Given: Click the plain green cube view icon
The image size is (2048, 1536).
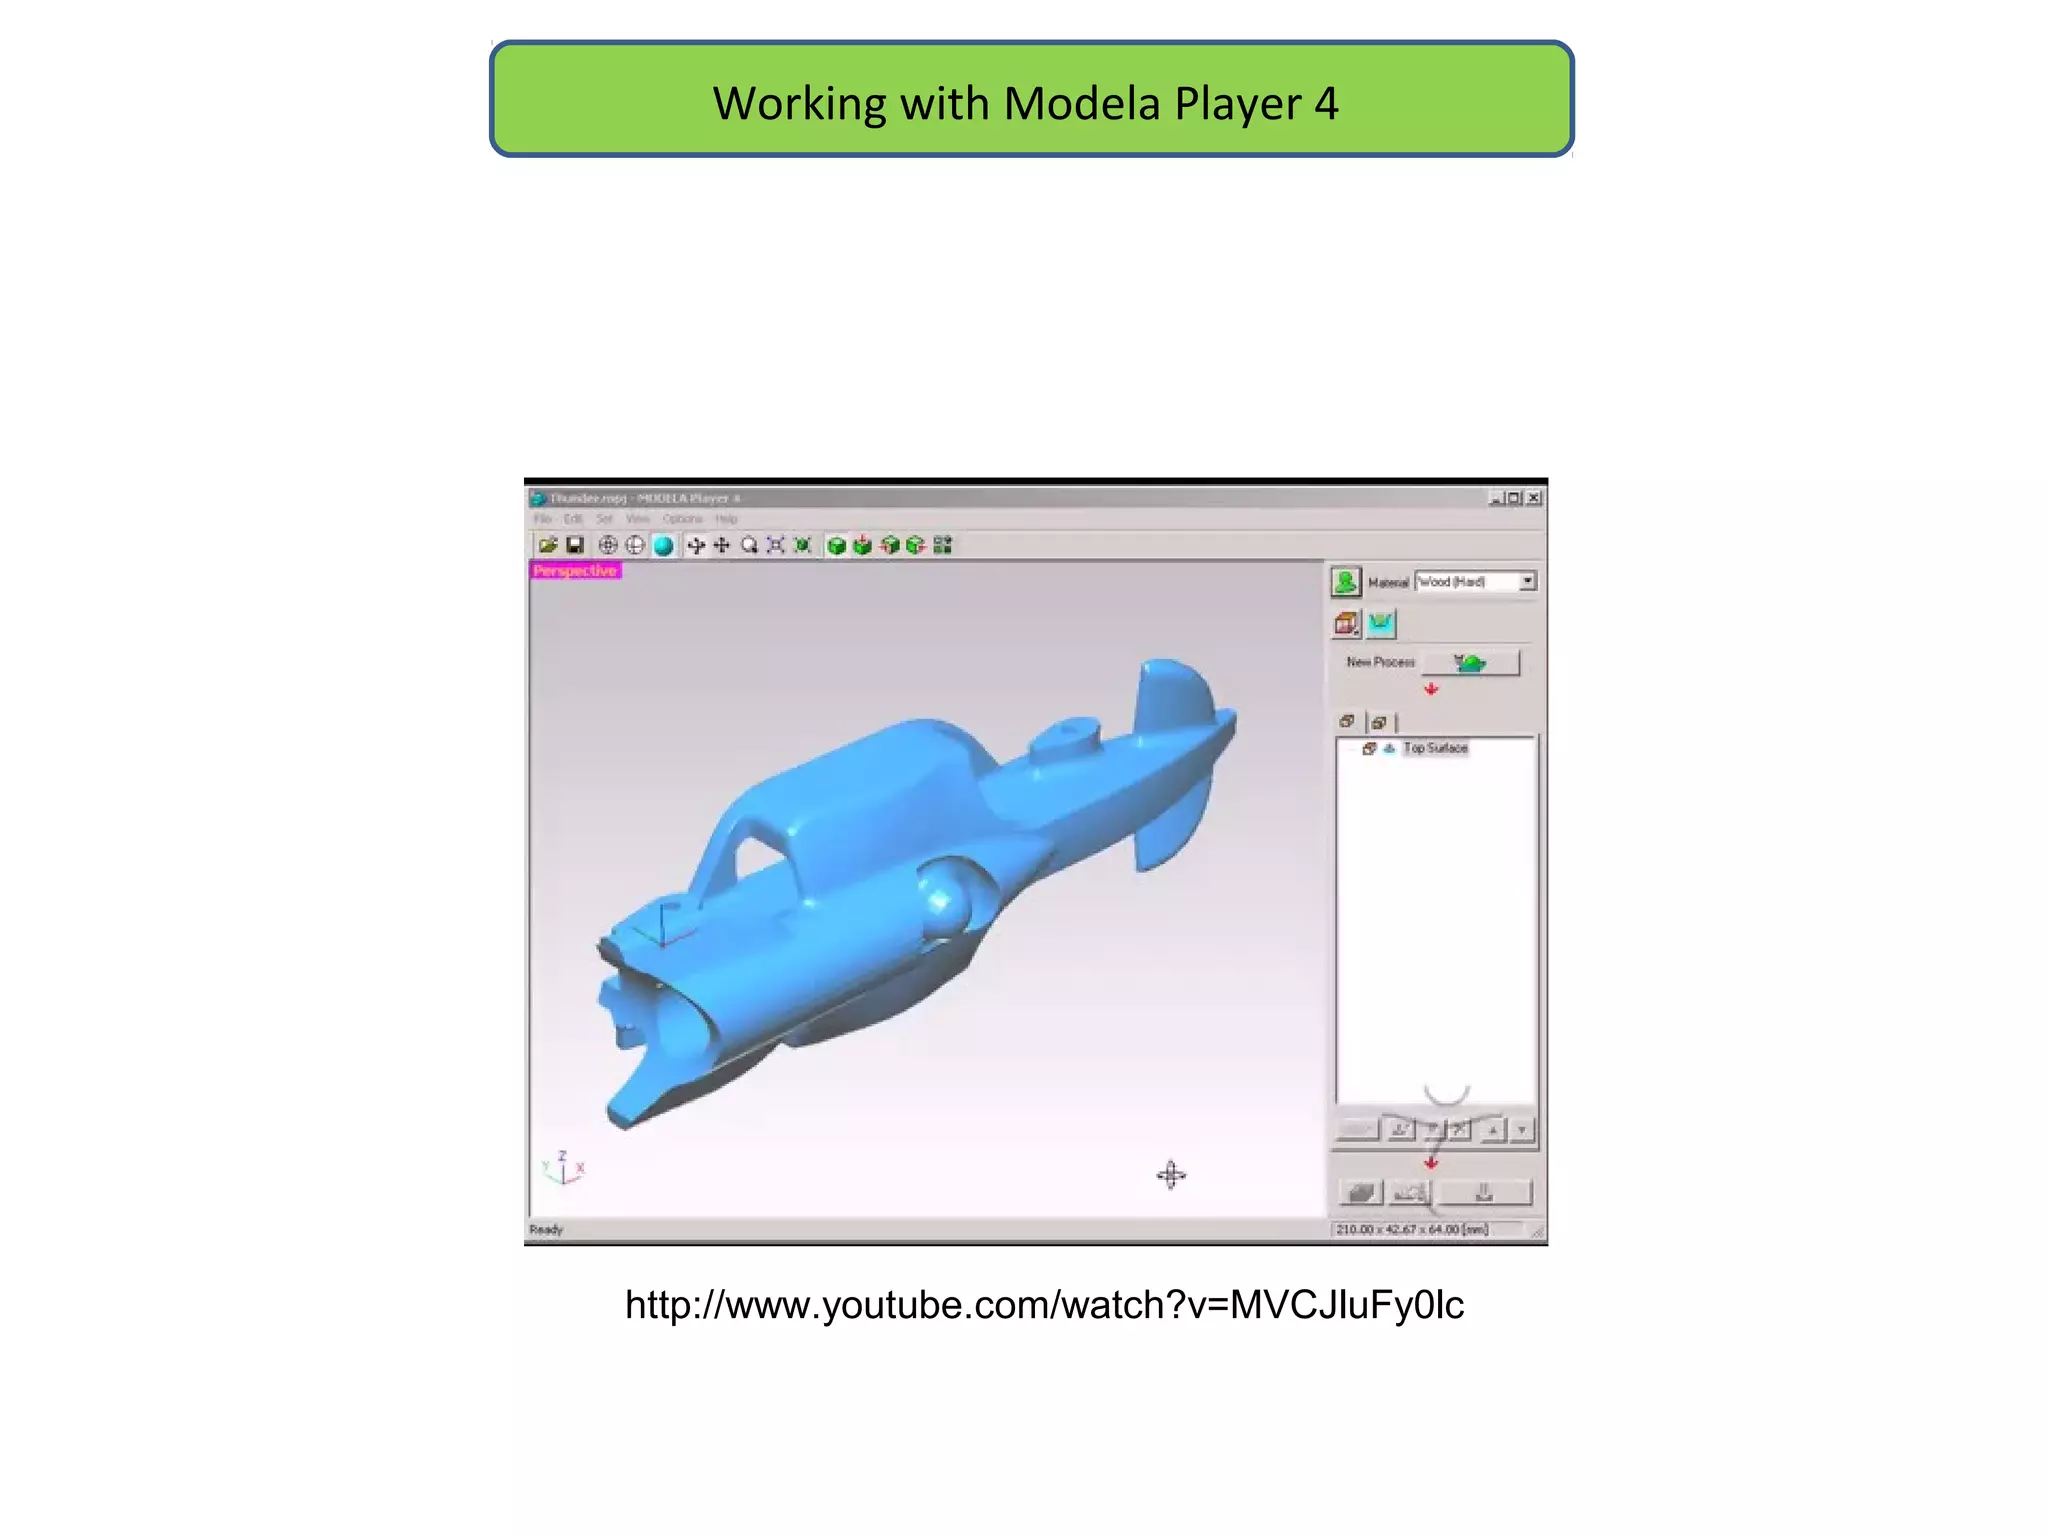Looking at the screenshot, I should point(837,545).
